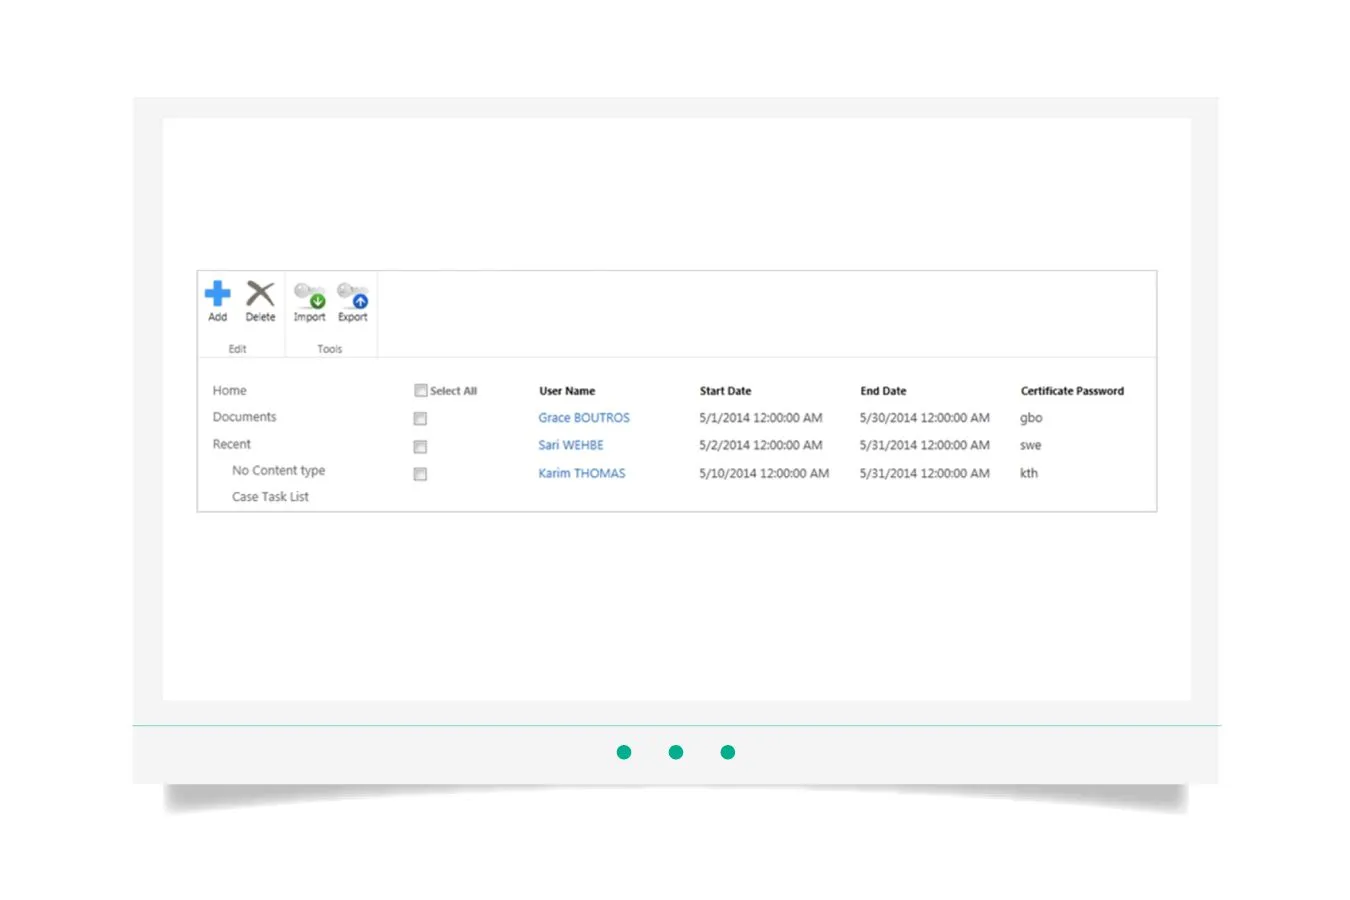This screenshot has width=1350, height=900.
Task: Go to Home in the side navigation
Action: pyautogui.click(x=229, y=391)
